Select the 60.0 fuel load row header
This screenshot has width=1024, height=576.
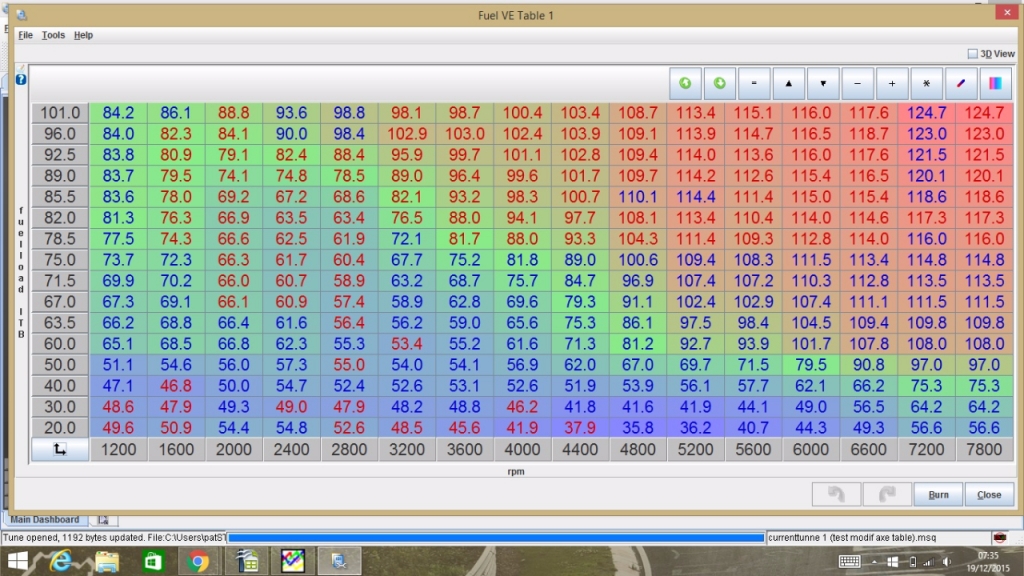click(x=59, y=344)
